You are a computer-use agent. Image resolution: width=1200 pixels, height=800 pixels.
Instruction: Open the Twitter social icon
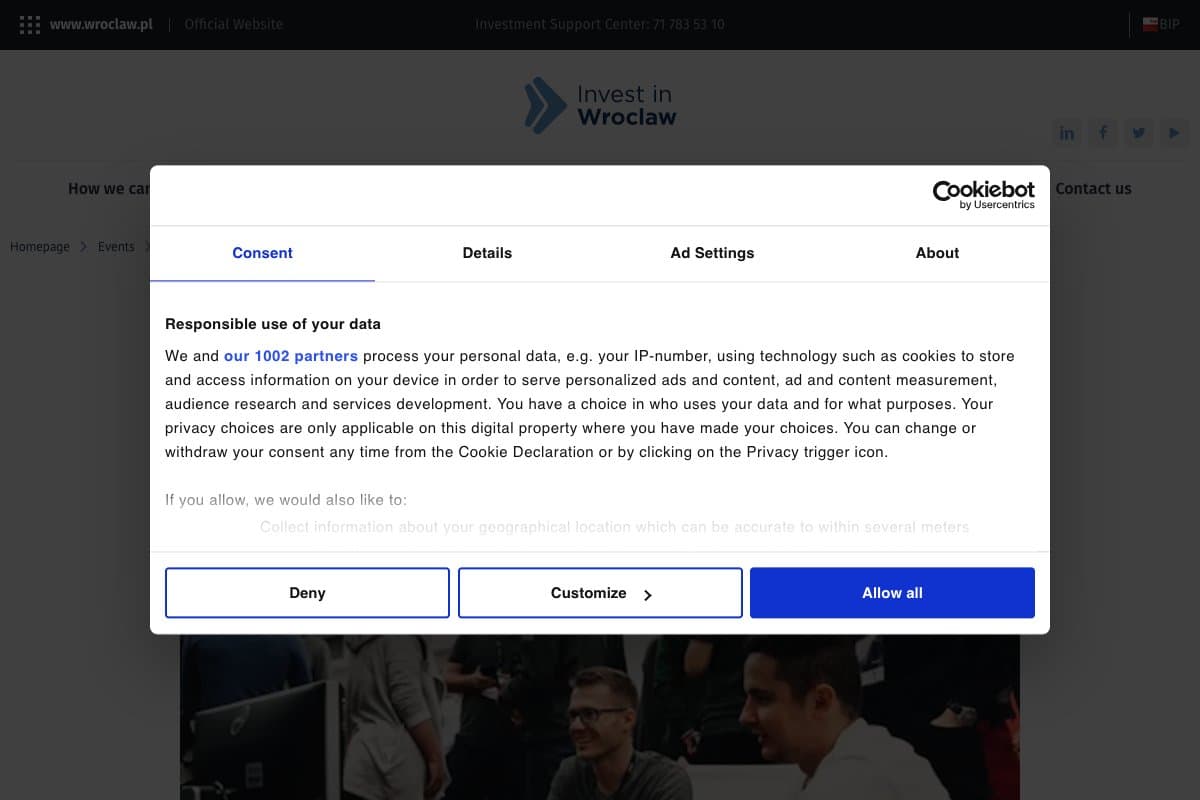tap(1138, 133)
